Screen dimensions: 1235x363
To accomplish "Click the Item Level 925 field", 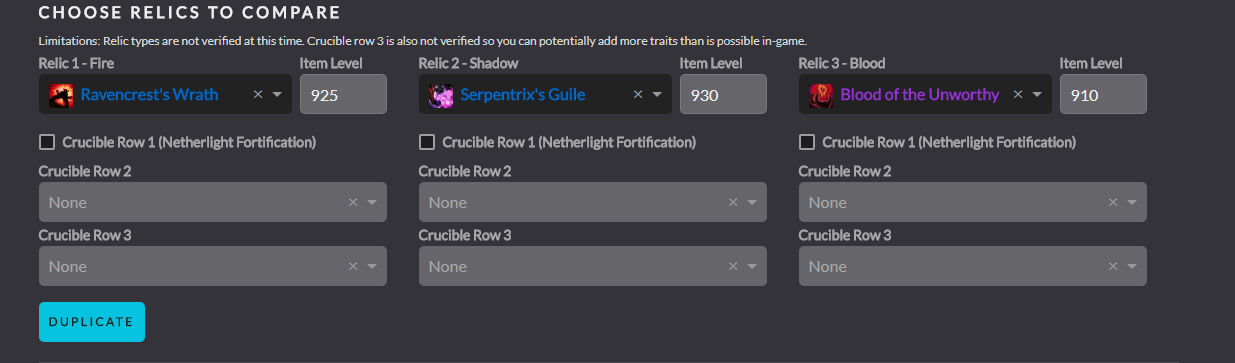I will coord(343,94).
